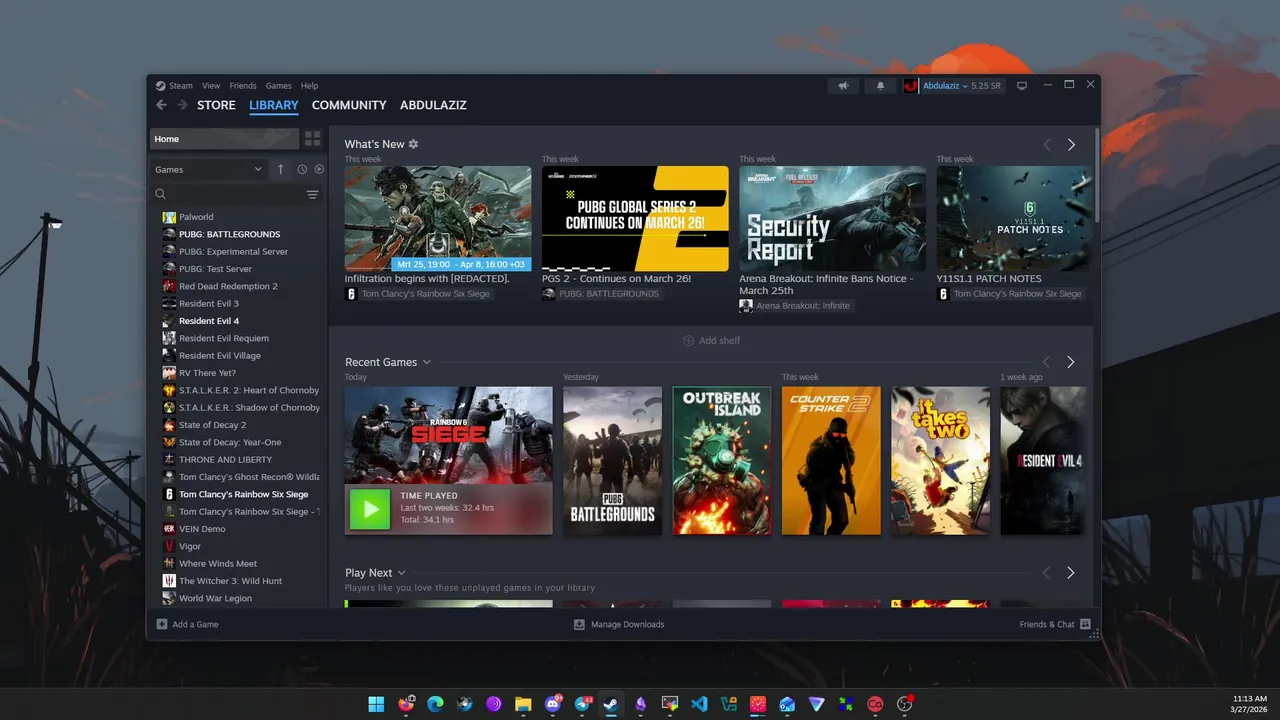Switch to the STORE tab

tap(216, 105)
